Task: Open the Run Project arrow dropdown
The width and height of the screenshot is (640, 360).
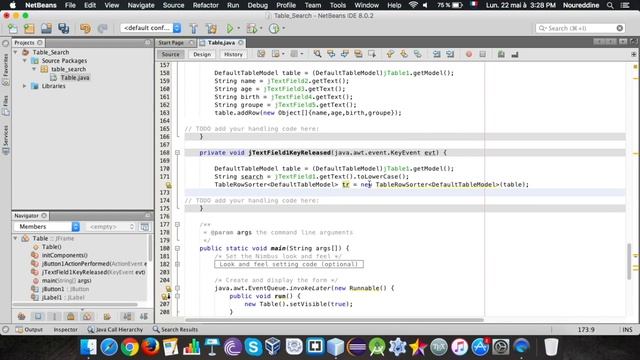Action: pos(239,29)
